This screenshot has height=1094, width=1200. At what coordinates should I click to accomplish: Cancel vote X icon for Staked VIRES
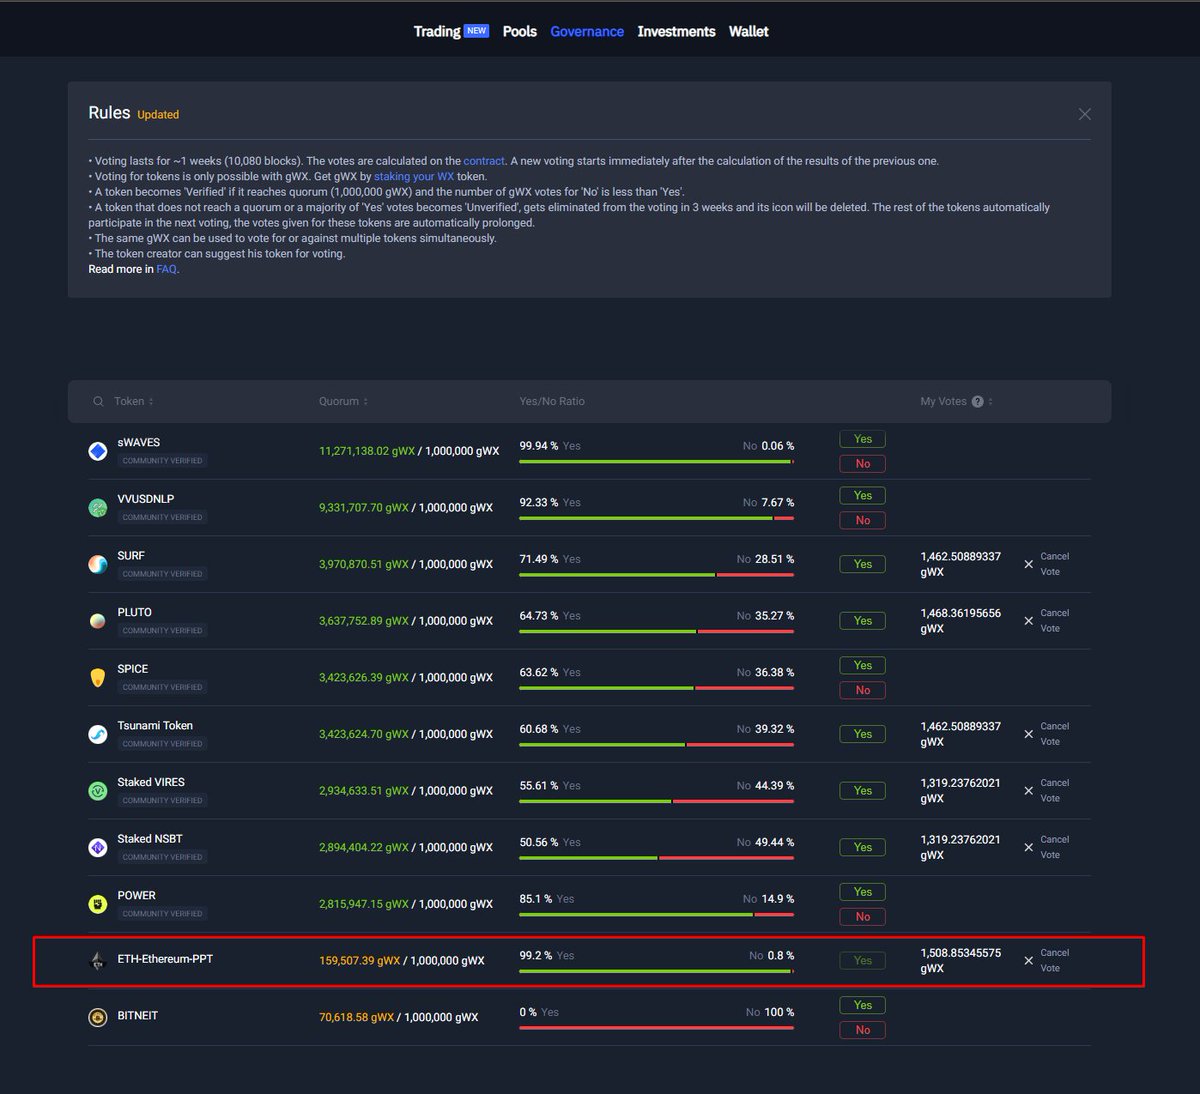click(1029, 791)
